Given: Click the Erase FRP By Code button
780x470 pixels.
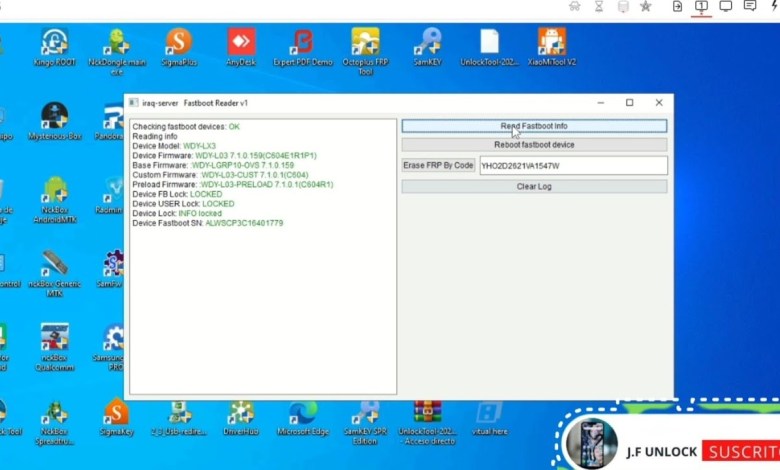Looking at the screenshot, I should pos(438,165).
